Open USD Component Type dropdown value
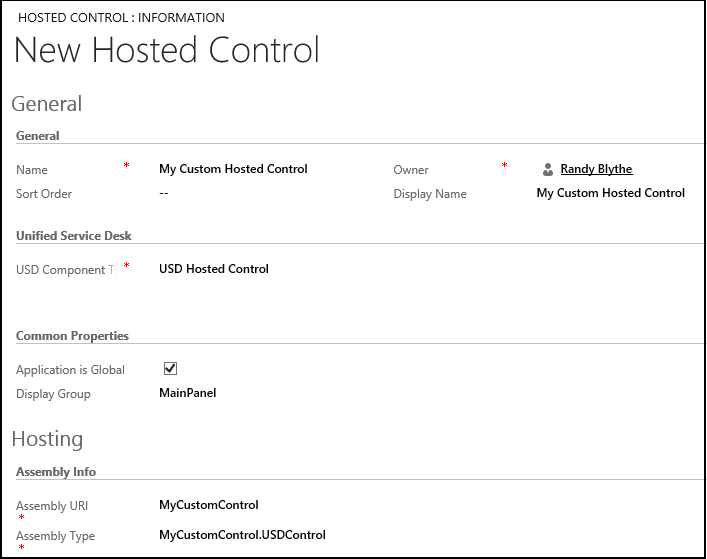The height and width of the screenshot is (559, 707). click(214, 269)
